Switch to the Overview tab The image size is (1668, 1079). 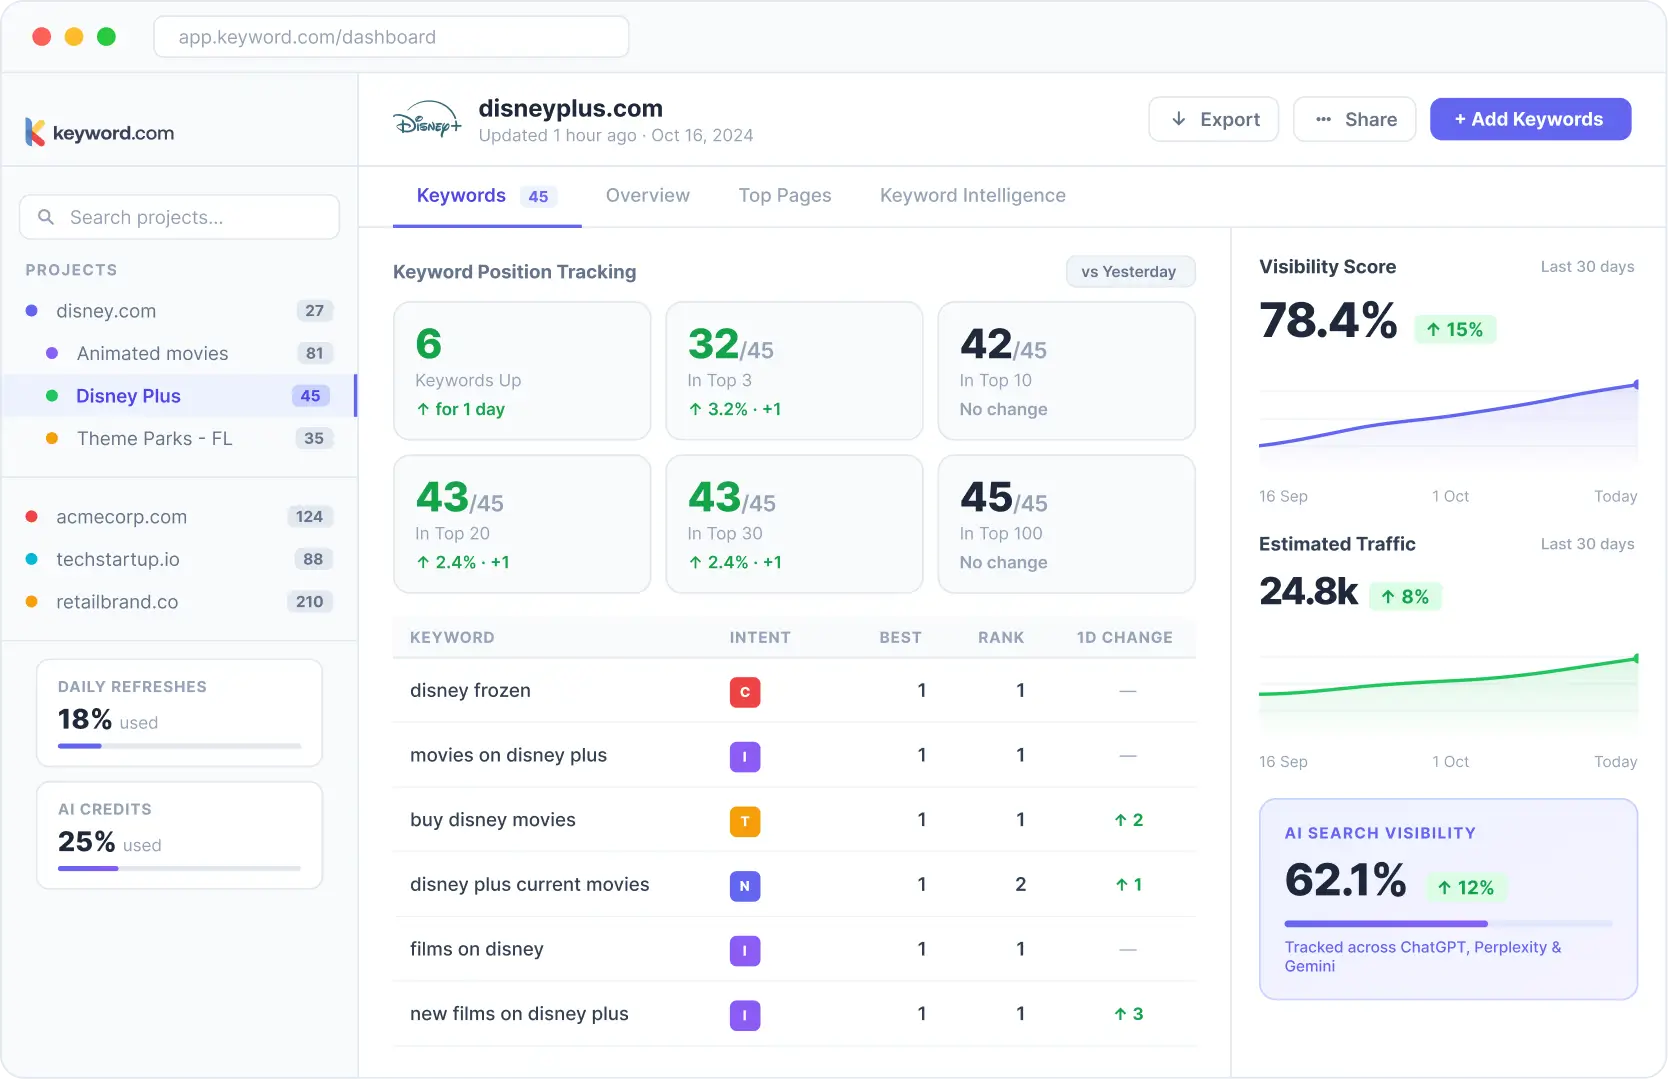(647, 196)
